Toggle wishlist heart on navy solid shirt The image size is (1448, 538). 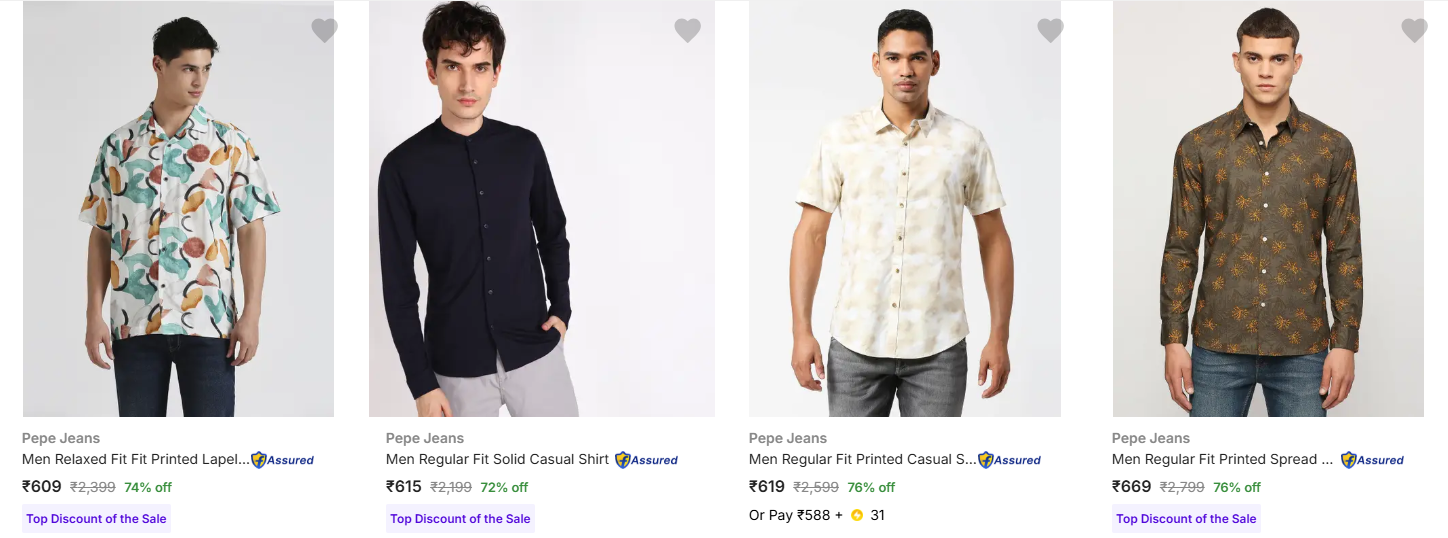point(687,31)
